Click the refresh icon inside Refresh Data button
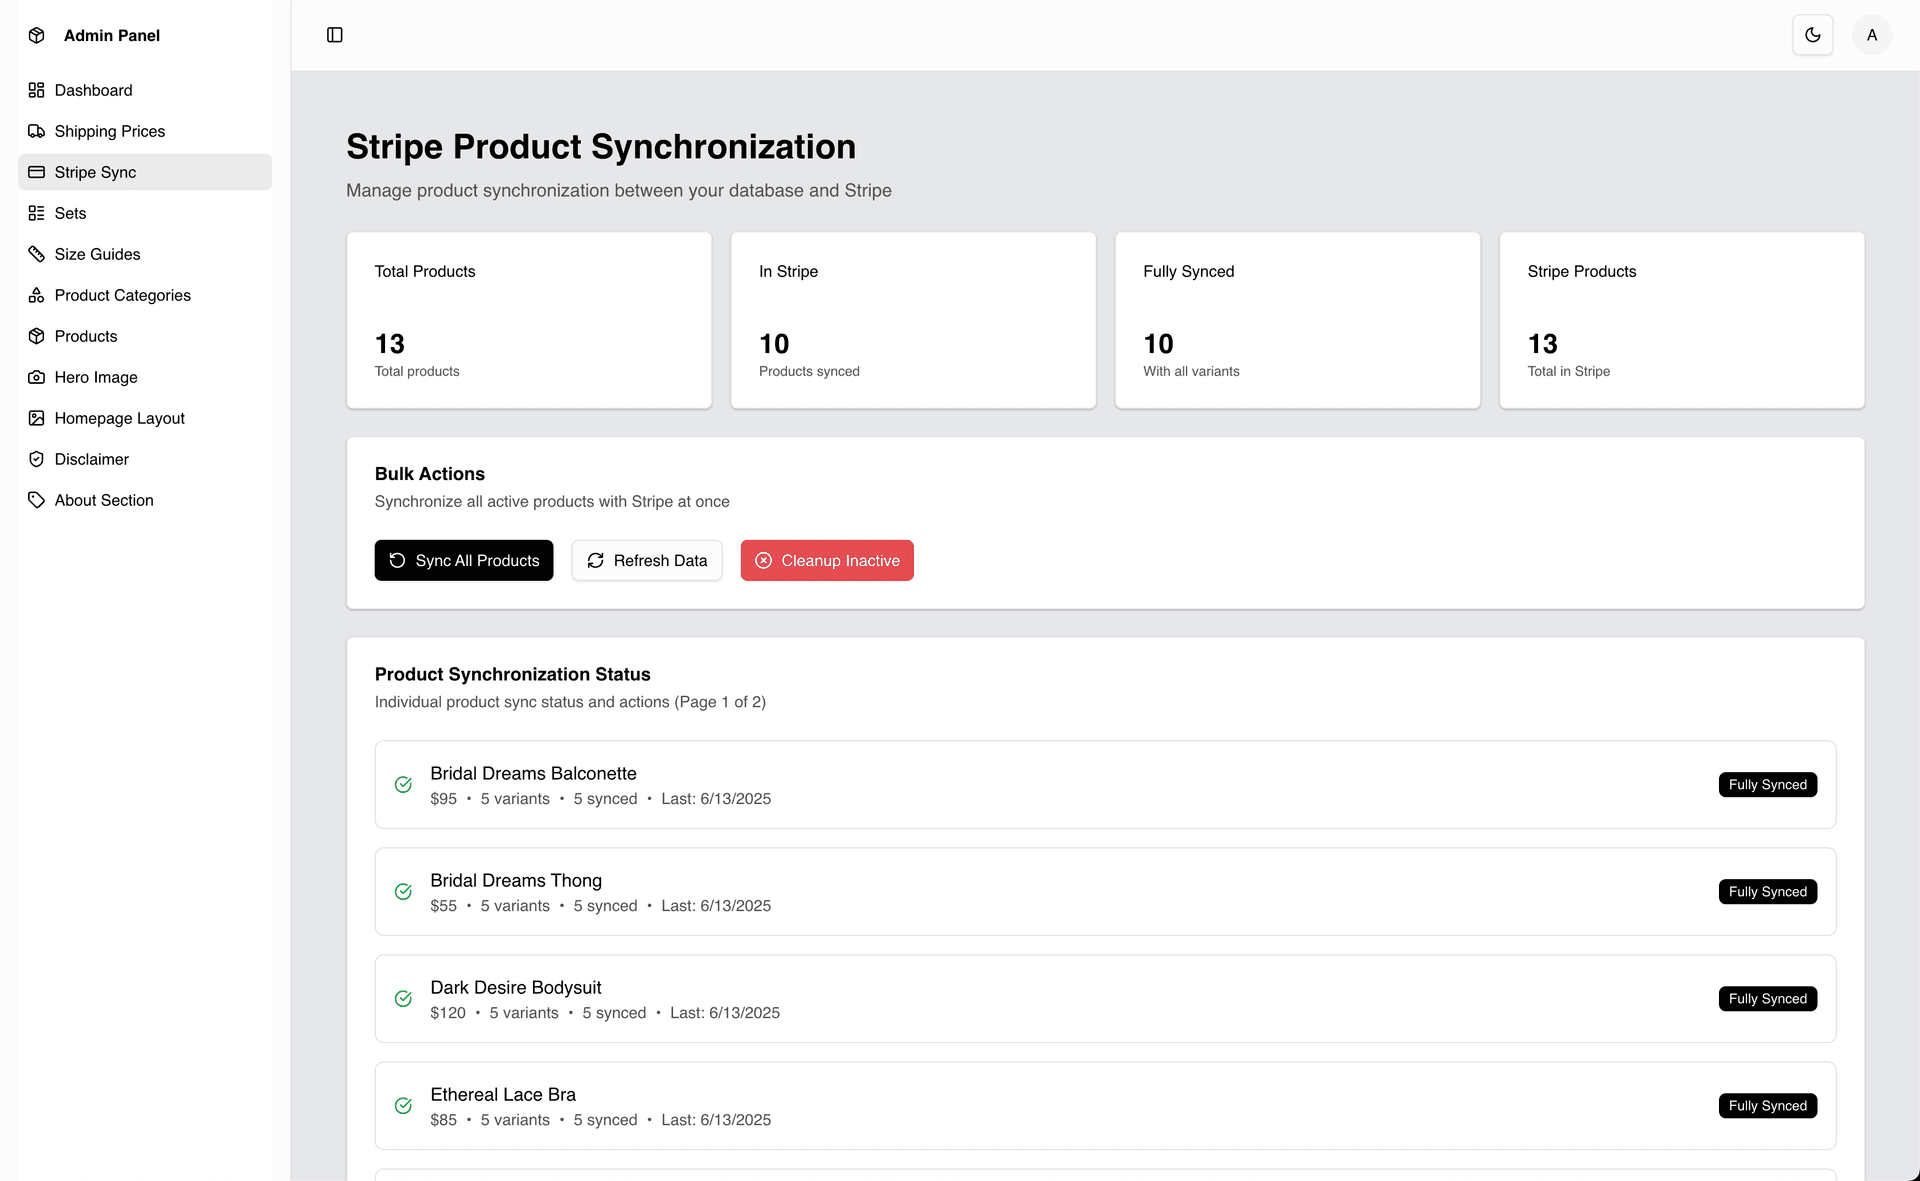The width and height of the screenshot is (1920, 1181). 596,561
